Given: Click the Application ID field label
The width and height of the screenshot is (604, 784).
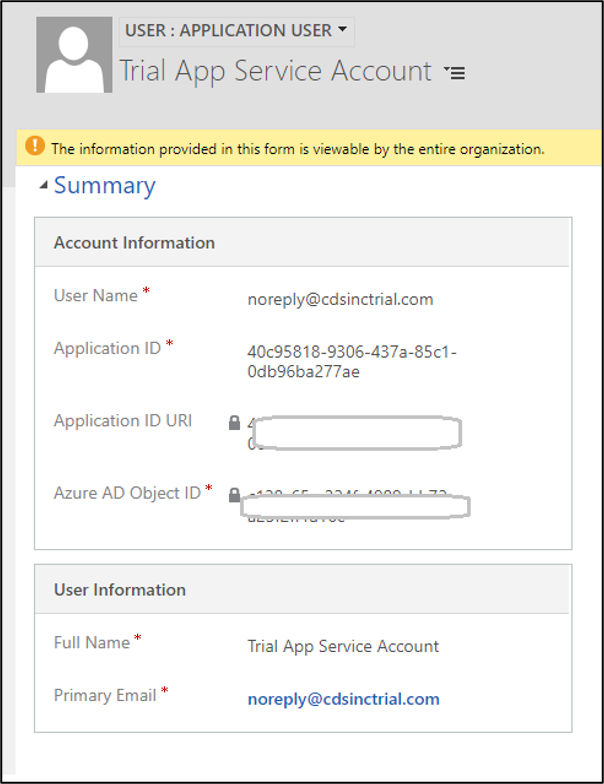Looking at the screenshot, I should tap(107, 348).
